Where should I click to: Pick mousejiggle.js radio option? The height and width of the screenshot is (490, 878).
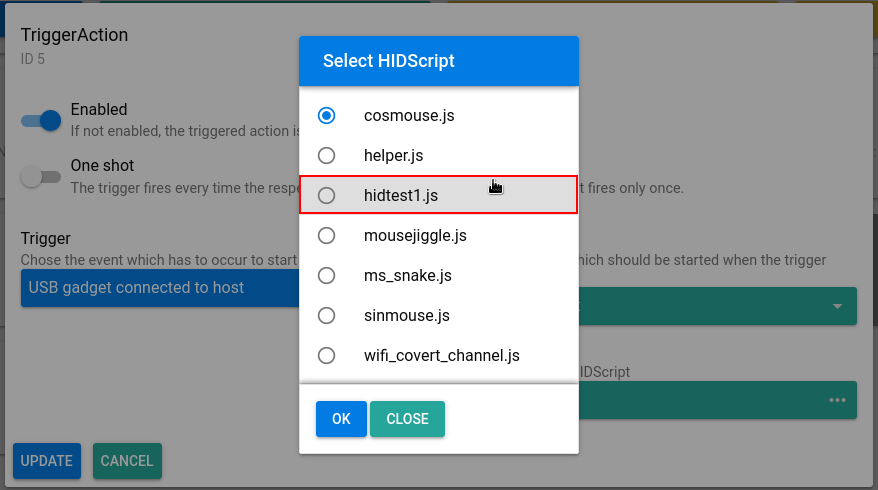(x=326, y=236)
